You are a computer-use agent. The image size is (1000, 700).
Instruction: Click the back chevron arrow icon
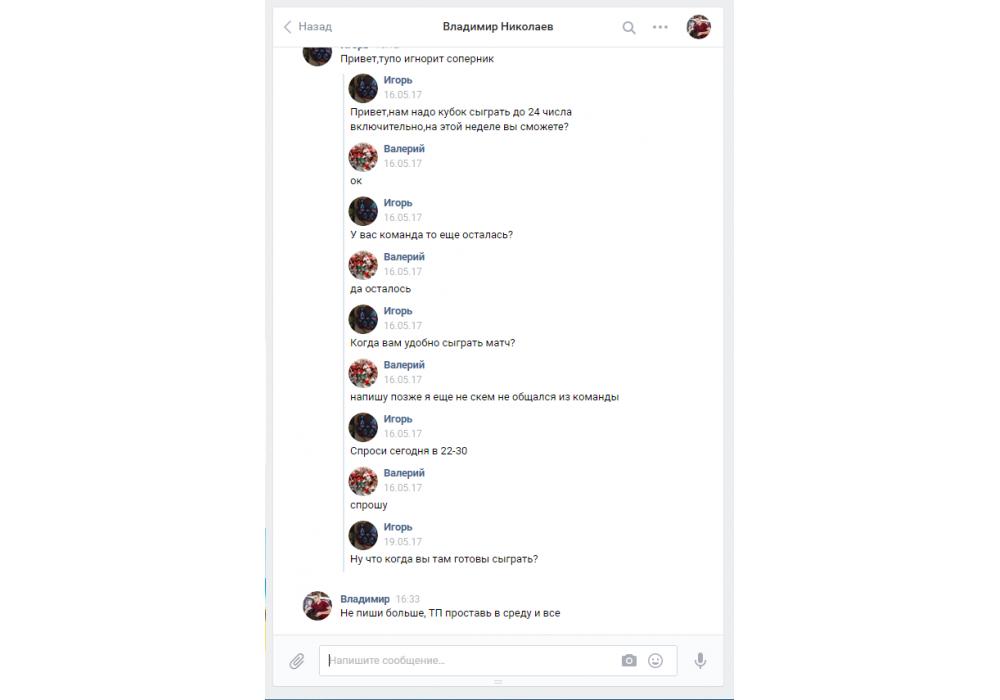tap(288, 27)
